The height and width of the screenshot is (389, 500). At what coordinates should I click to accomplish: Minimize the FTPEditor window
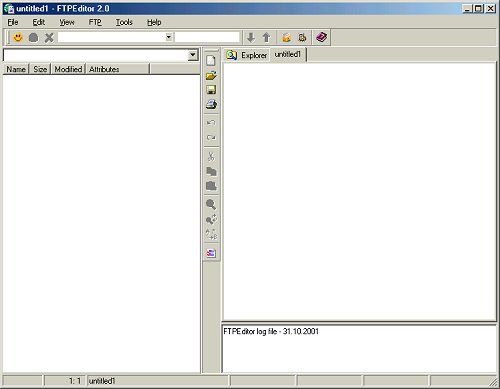click(x=468, y=9)
